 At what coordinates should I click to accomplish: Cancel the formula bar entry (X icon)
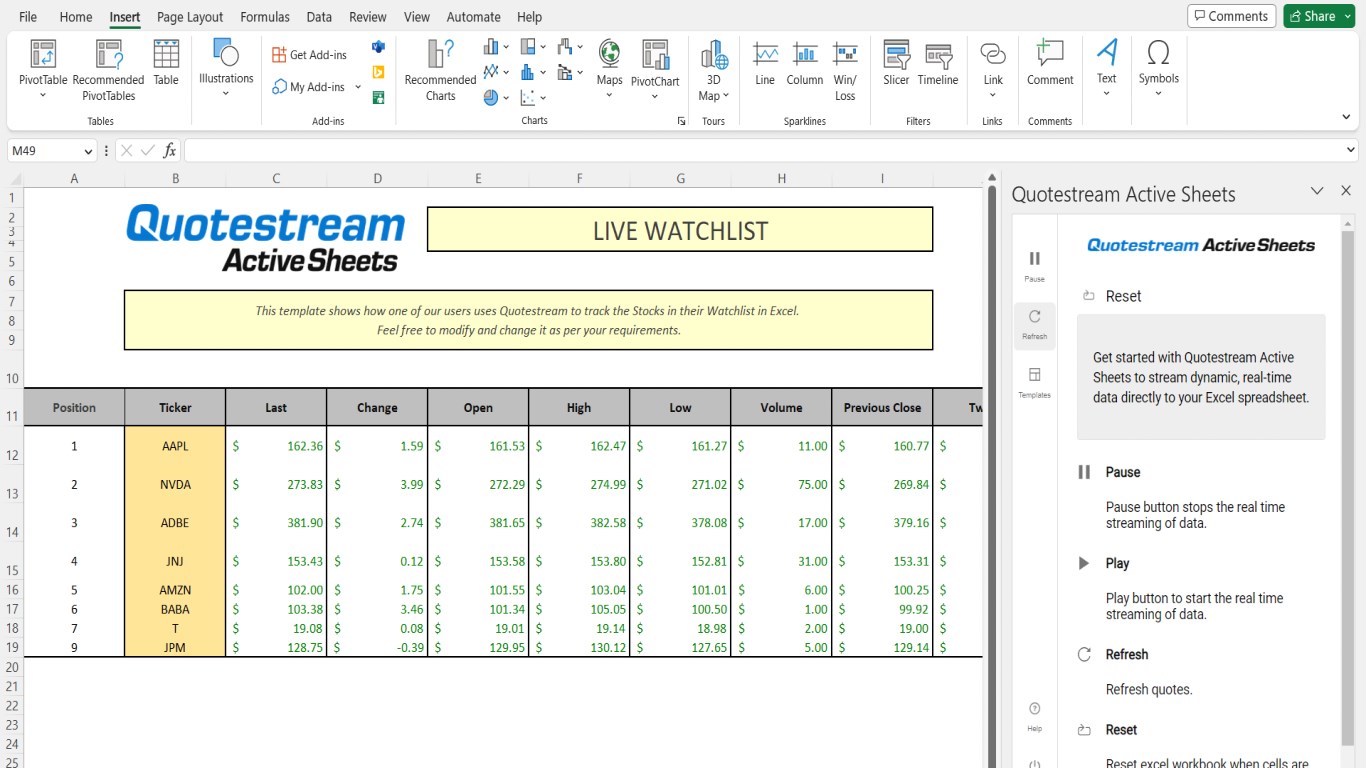pos(126,150)
